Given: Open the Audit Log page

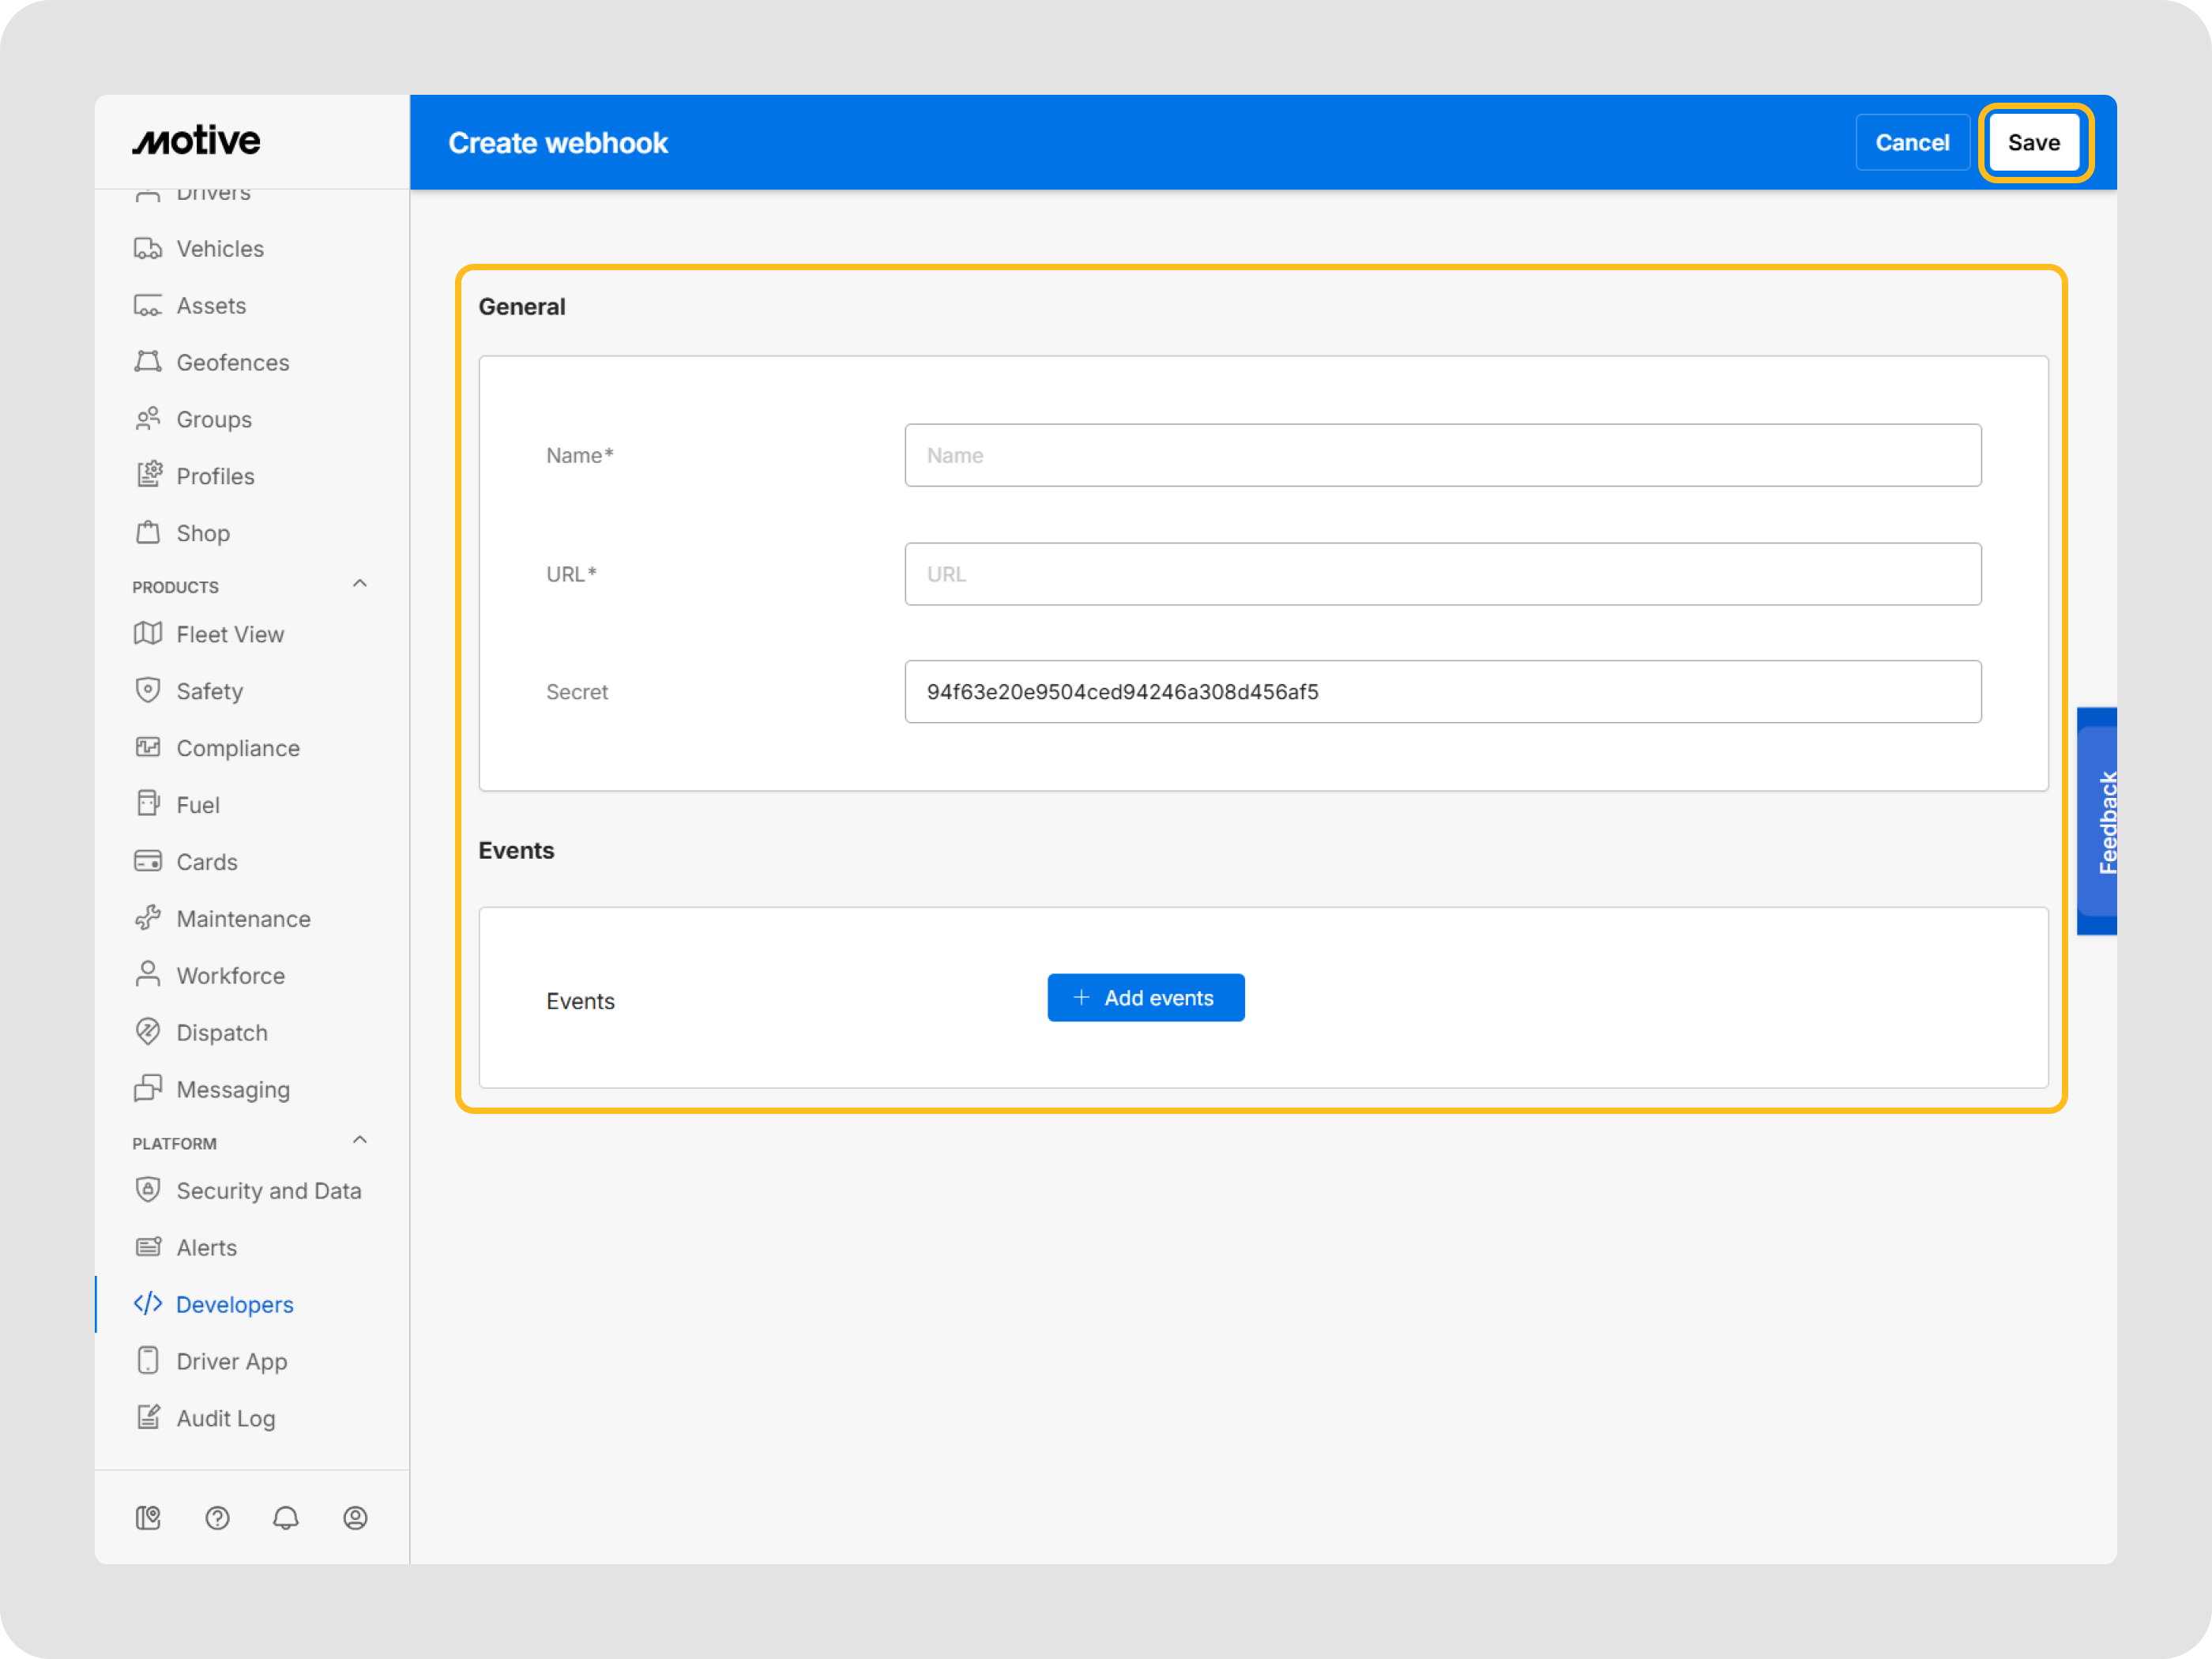Looking at the screenshot, I should coord(226,1418).
